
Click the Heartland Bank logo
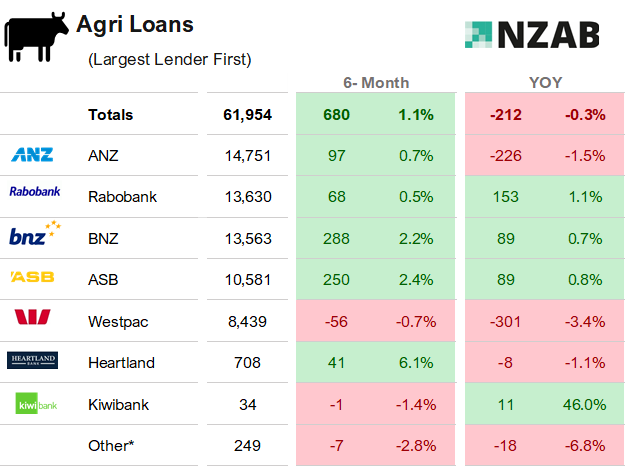(x=33, y=361)
